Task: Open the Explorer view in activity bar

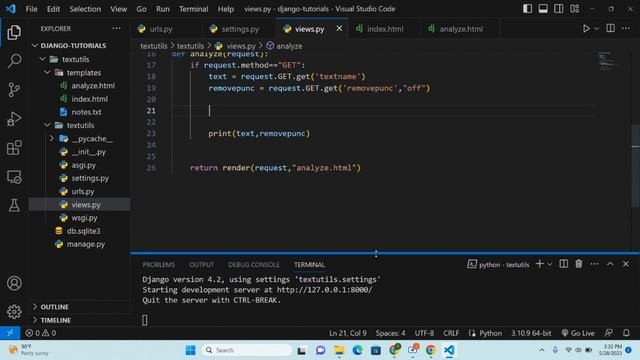Action: (x=14, y=32)
